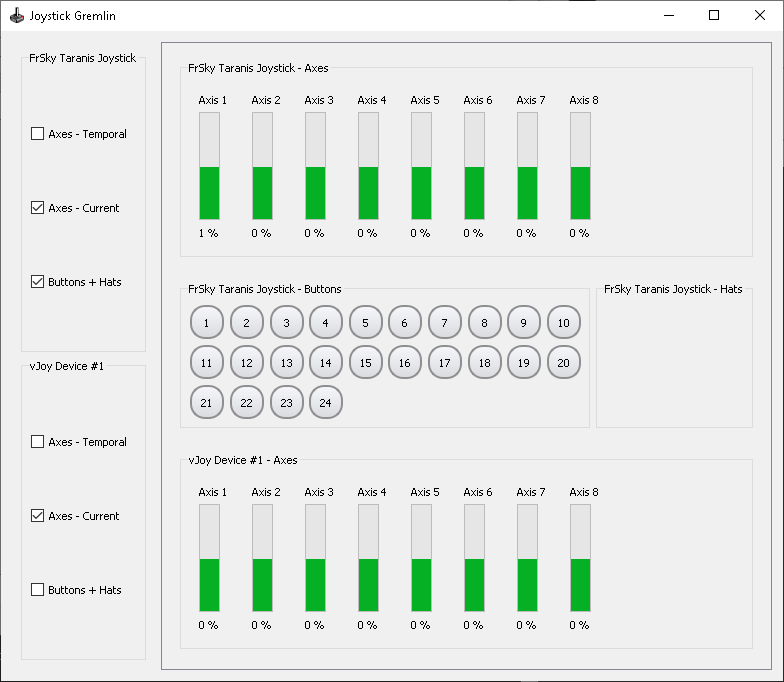
Task: Click vJoy Device #1 Axis 4 bar
Action: [368, 558]
